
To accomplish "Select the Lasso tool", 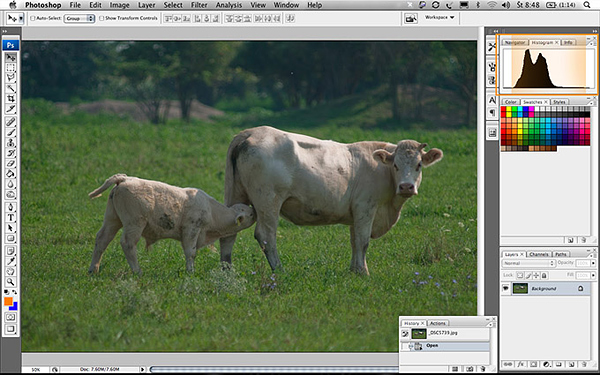I will [x=11, y=78].
